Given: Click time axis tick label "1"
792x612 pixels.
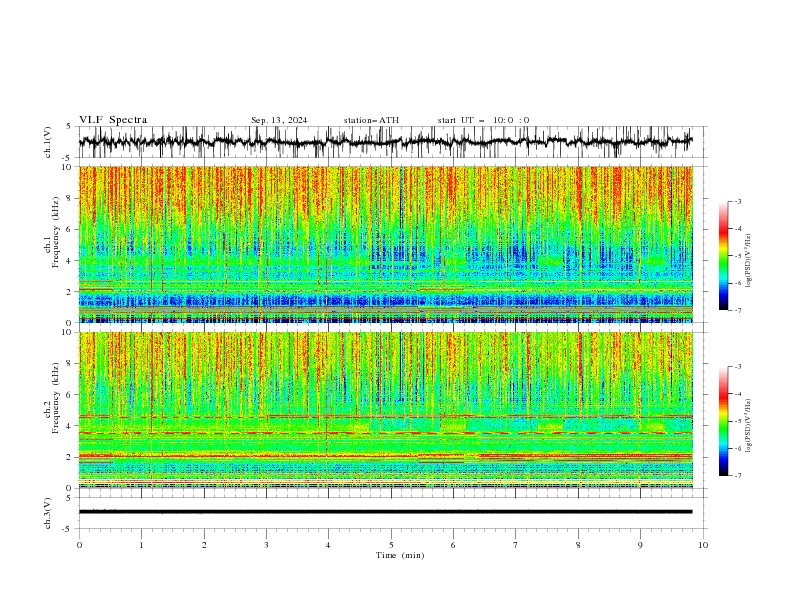Looking at the screenshot, I should click(141, 545).
